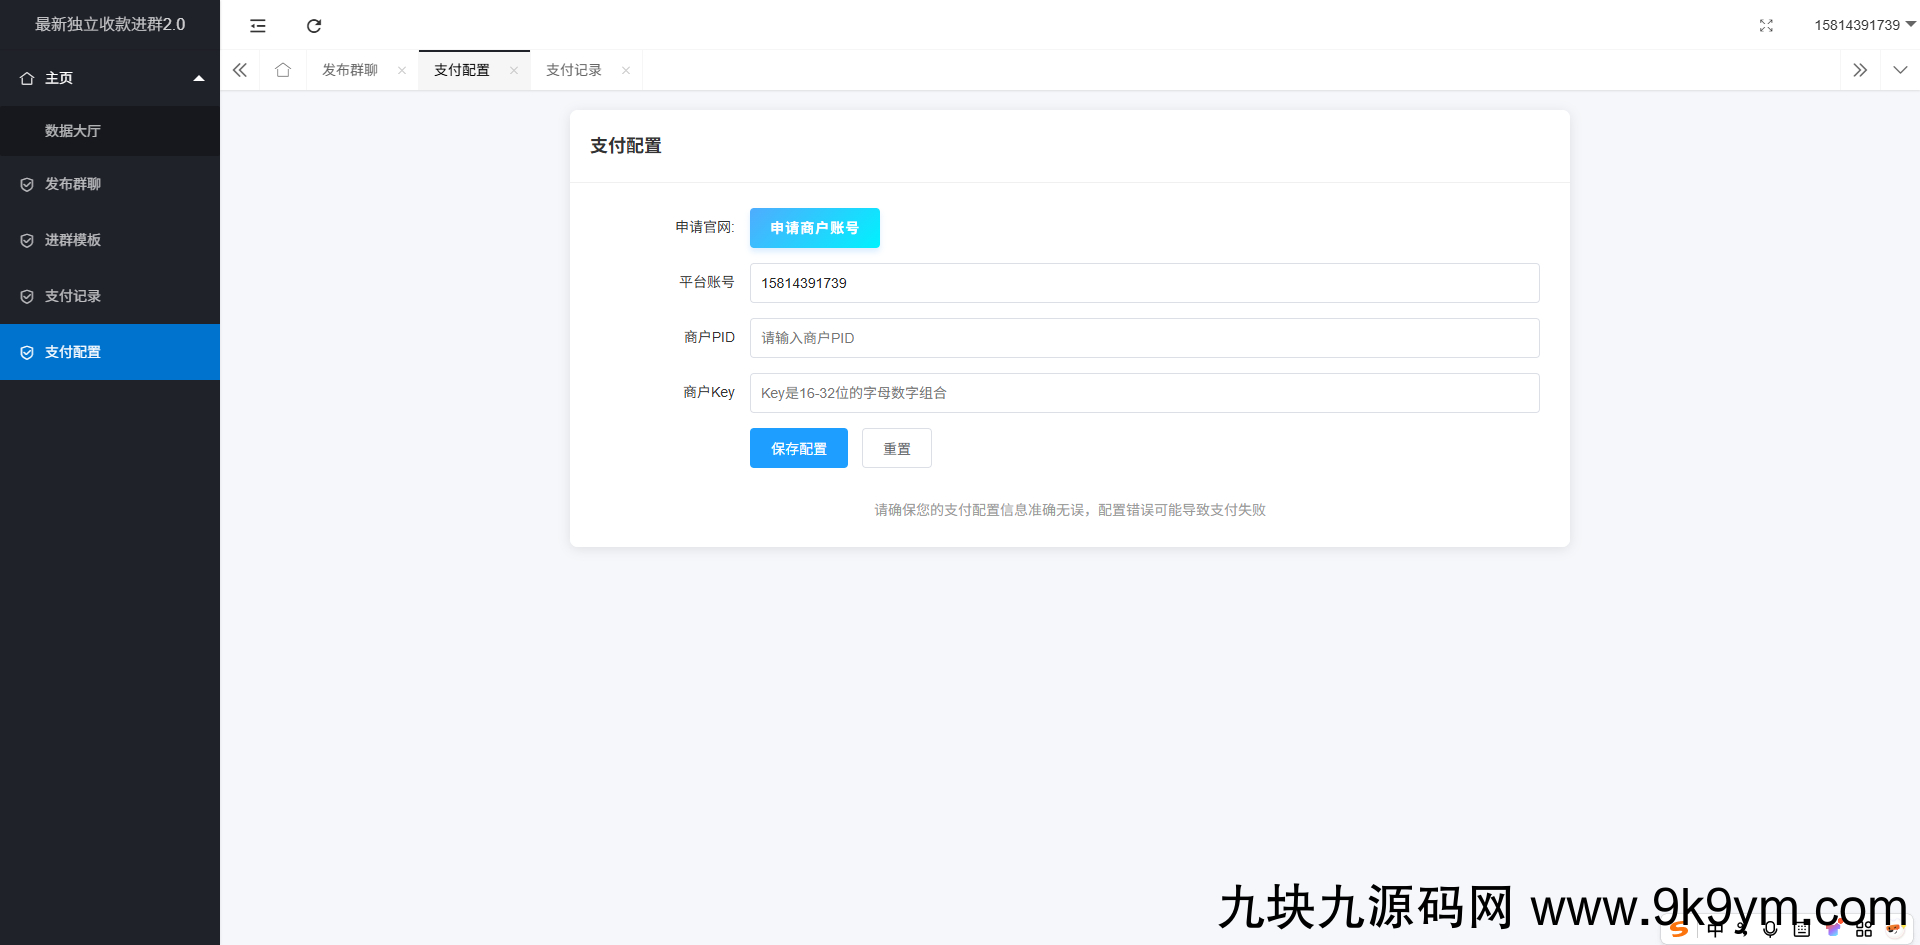Click the 商户PID input field
Viewport: 1920px width, 945px height.
(1143, 338)
